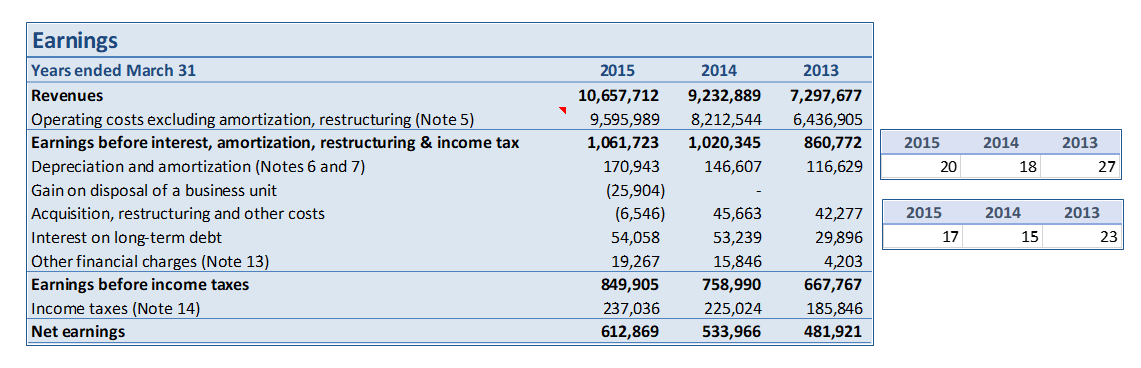
Task: Select the Earnings title cell
Action: 75,41
